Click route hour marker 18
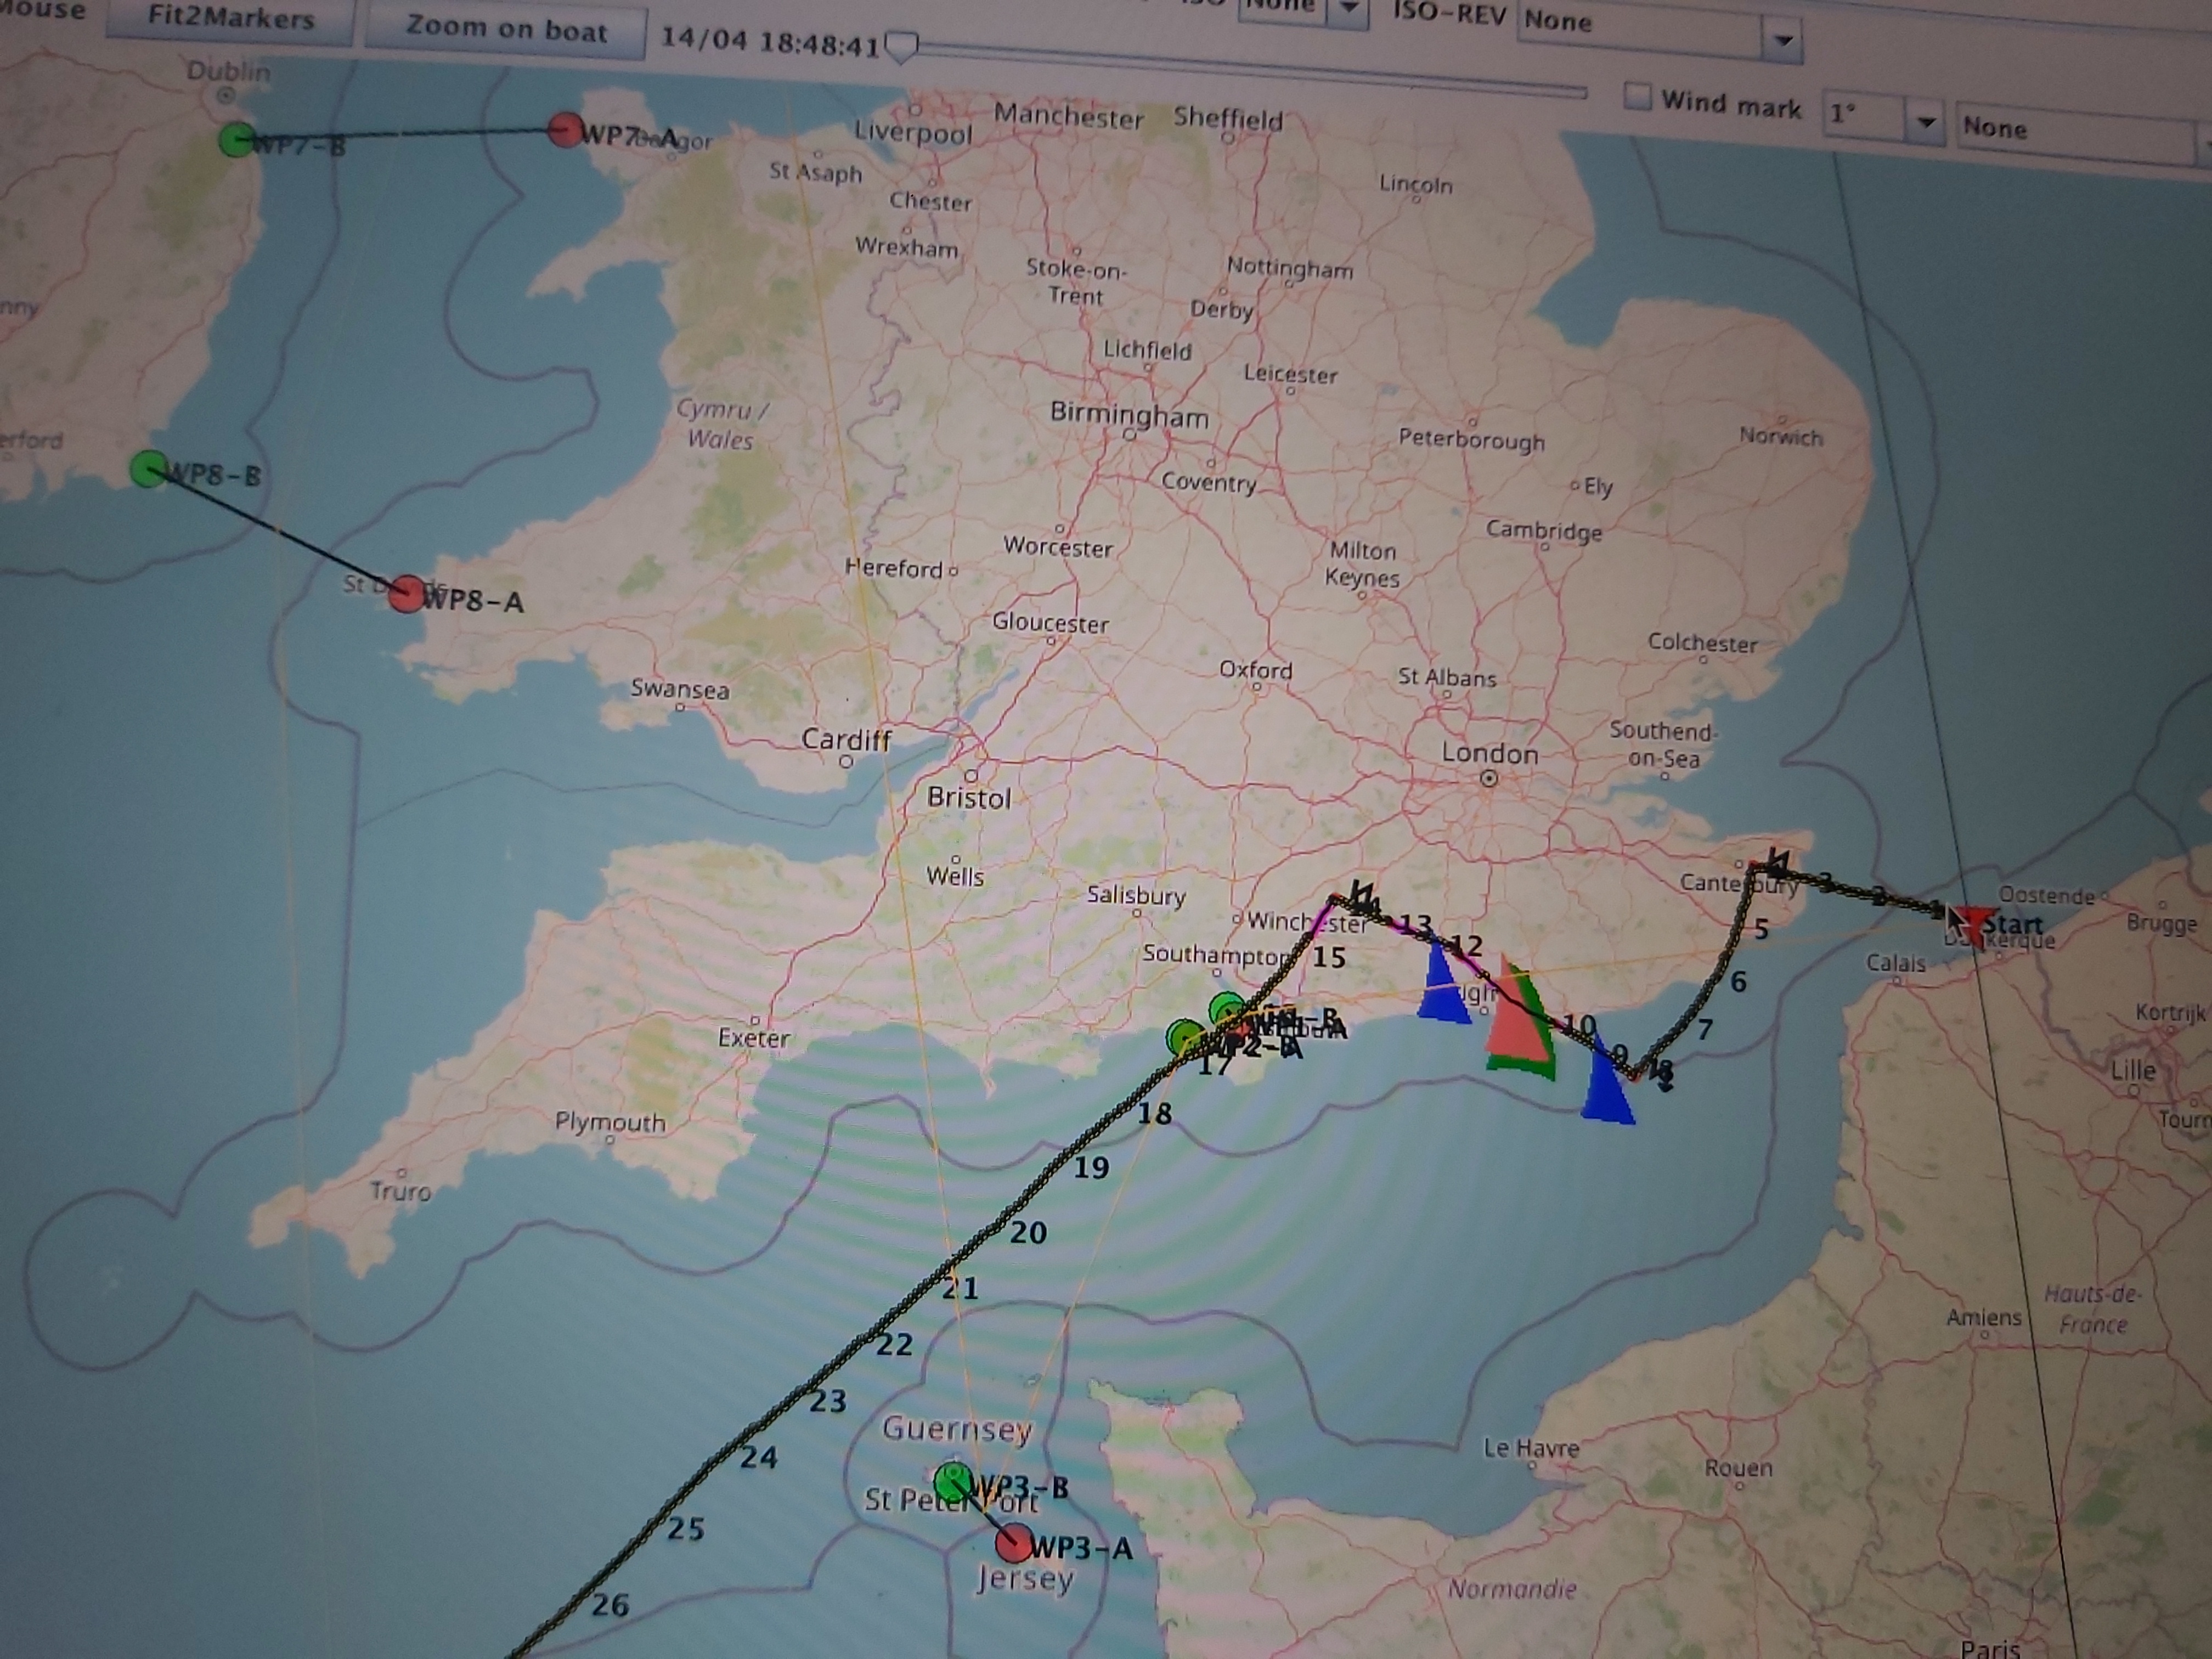 tap(1155, 1113)
